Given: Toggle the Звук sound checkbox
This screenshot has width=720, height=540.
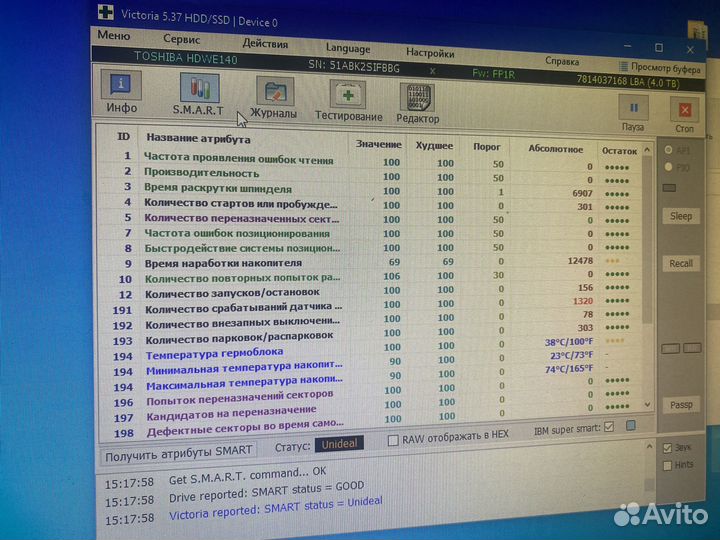Looking at the screenshot, I should 668,448.
